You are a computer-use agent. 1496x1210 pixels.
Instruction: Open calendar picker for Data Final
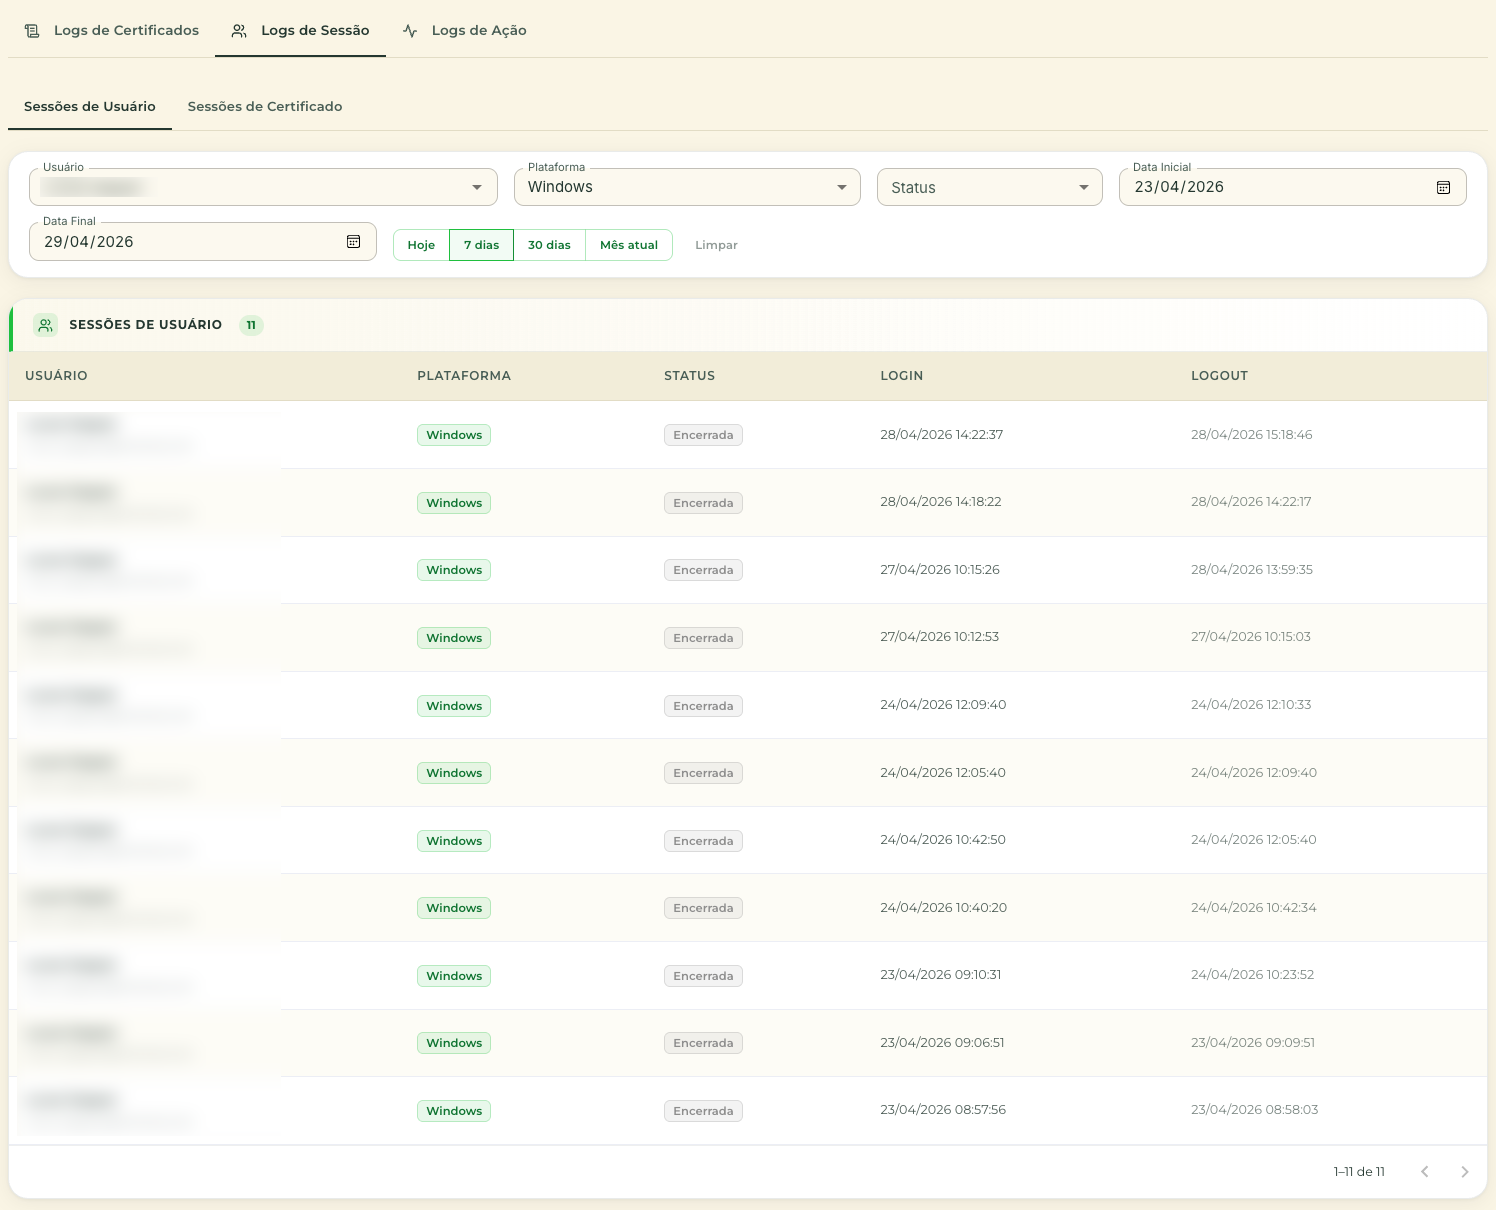click(x=353, y=242)
